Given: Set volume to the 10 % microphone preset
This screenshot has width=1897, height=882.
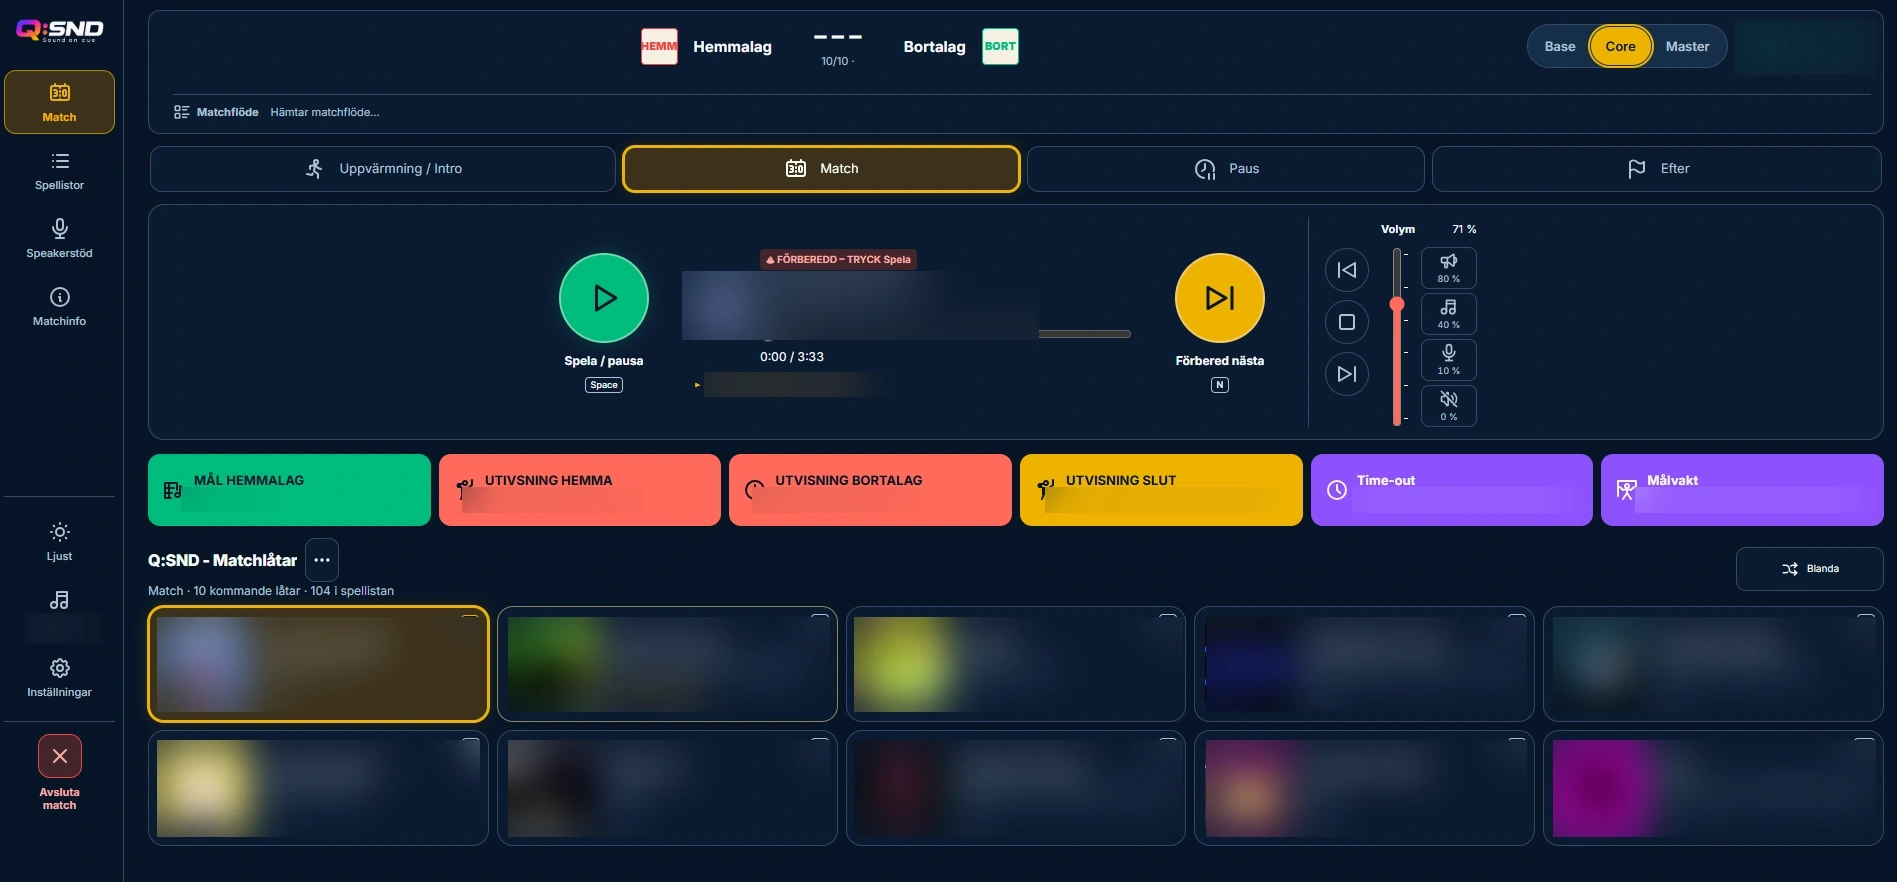Looking at the screenshot, I should click(x=1448, y=360).
